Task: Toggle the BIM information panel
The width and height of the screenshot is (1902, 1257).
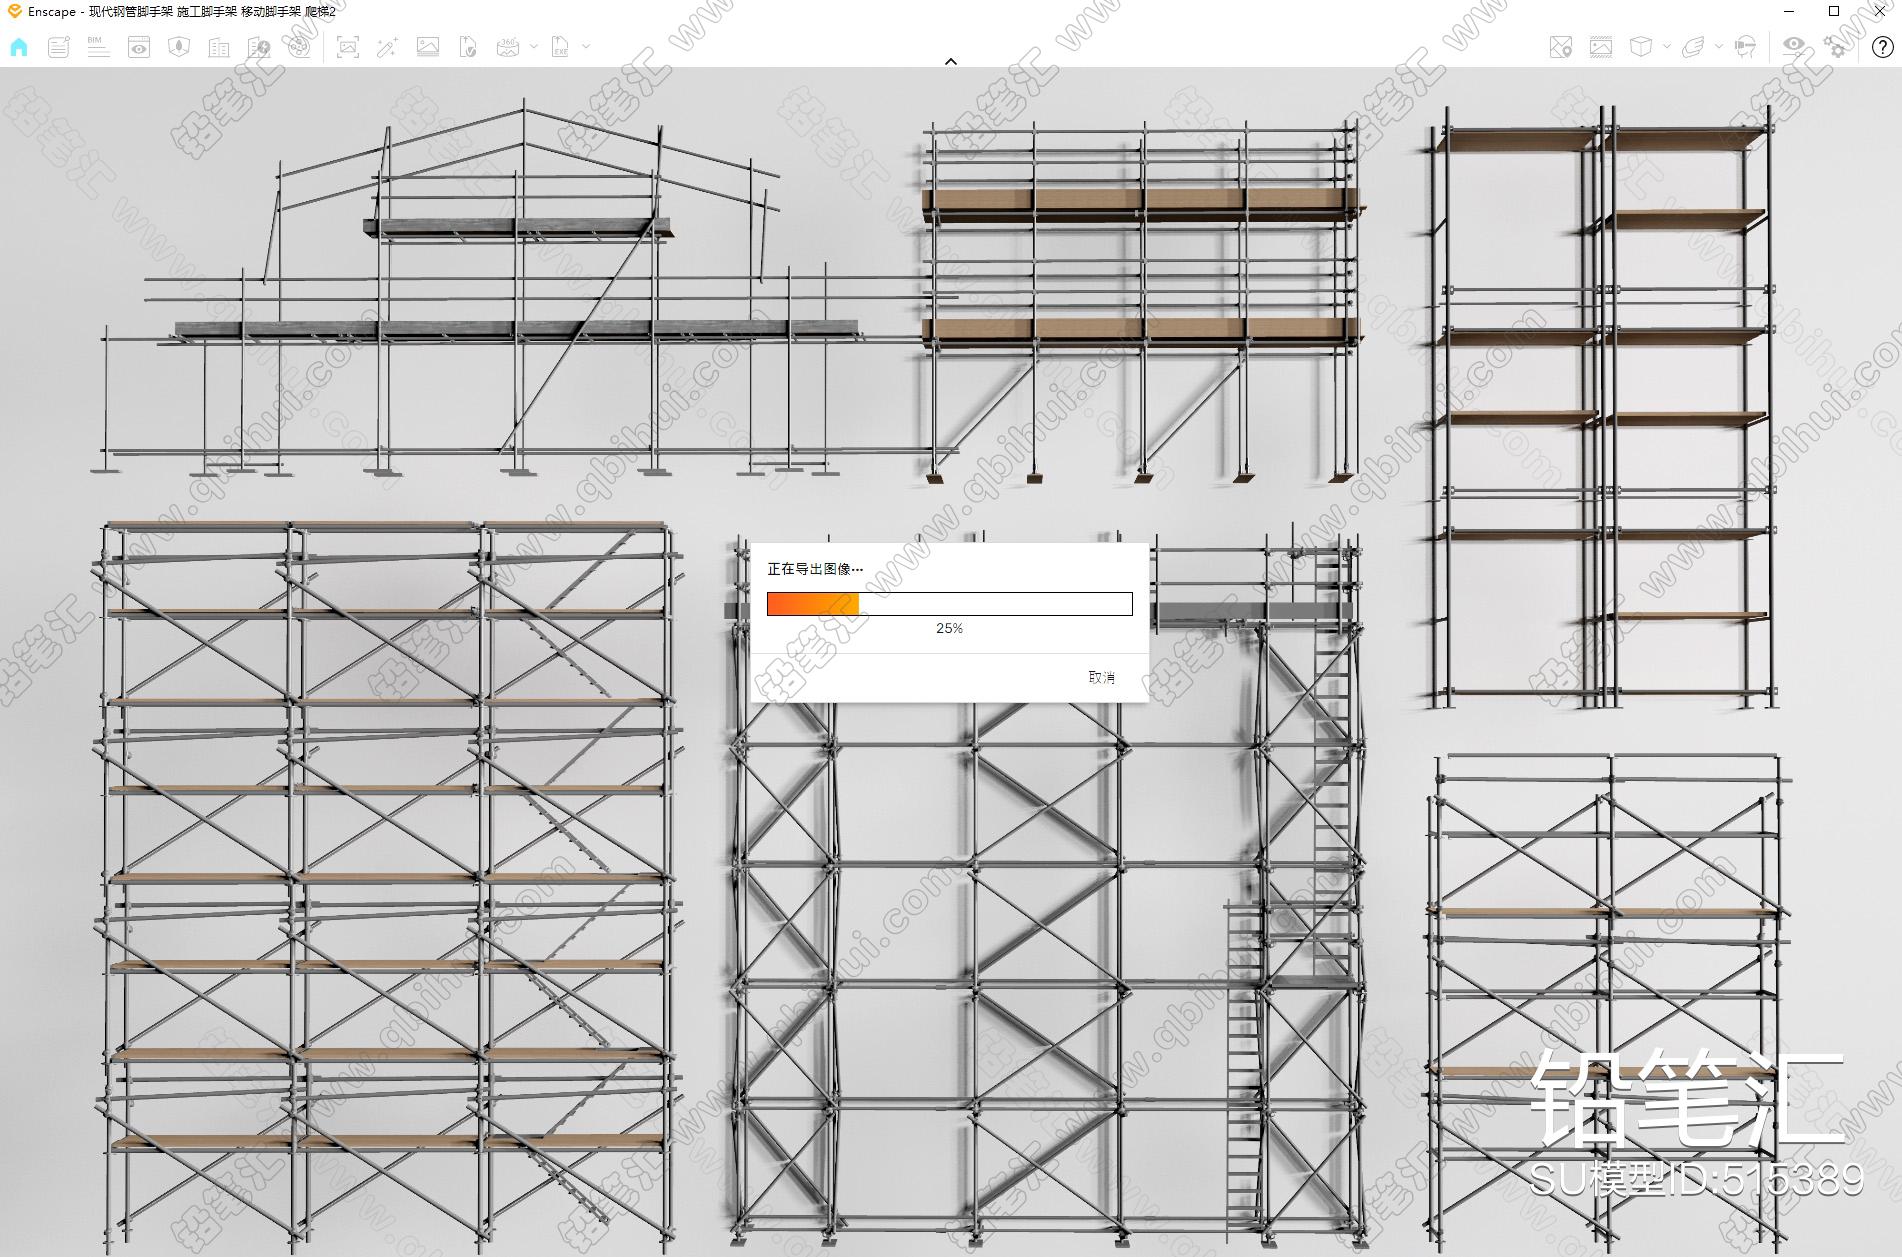Action: click(98, 47)
